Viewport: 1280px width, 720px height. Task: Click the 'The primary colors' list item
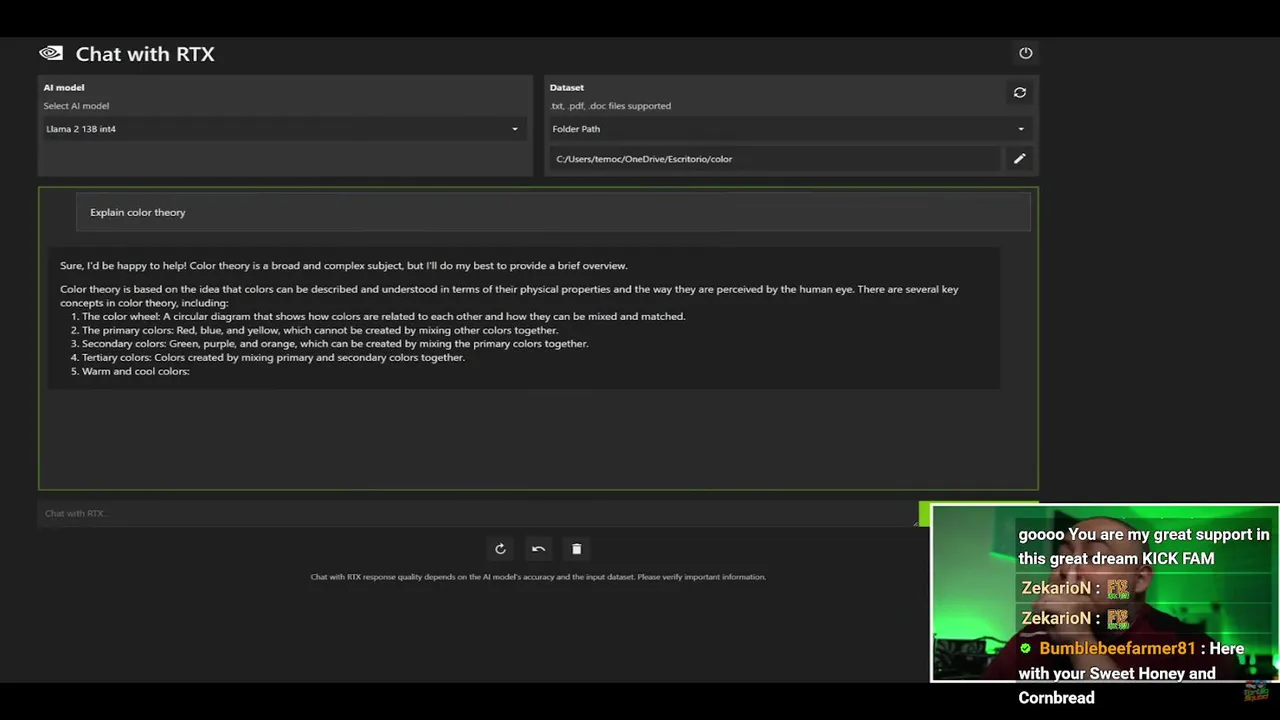tap(315, 330)
